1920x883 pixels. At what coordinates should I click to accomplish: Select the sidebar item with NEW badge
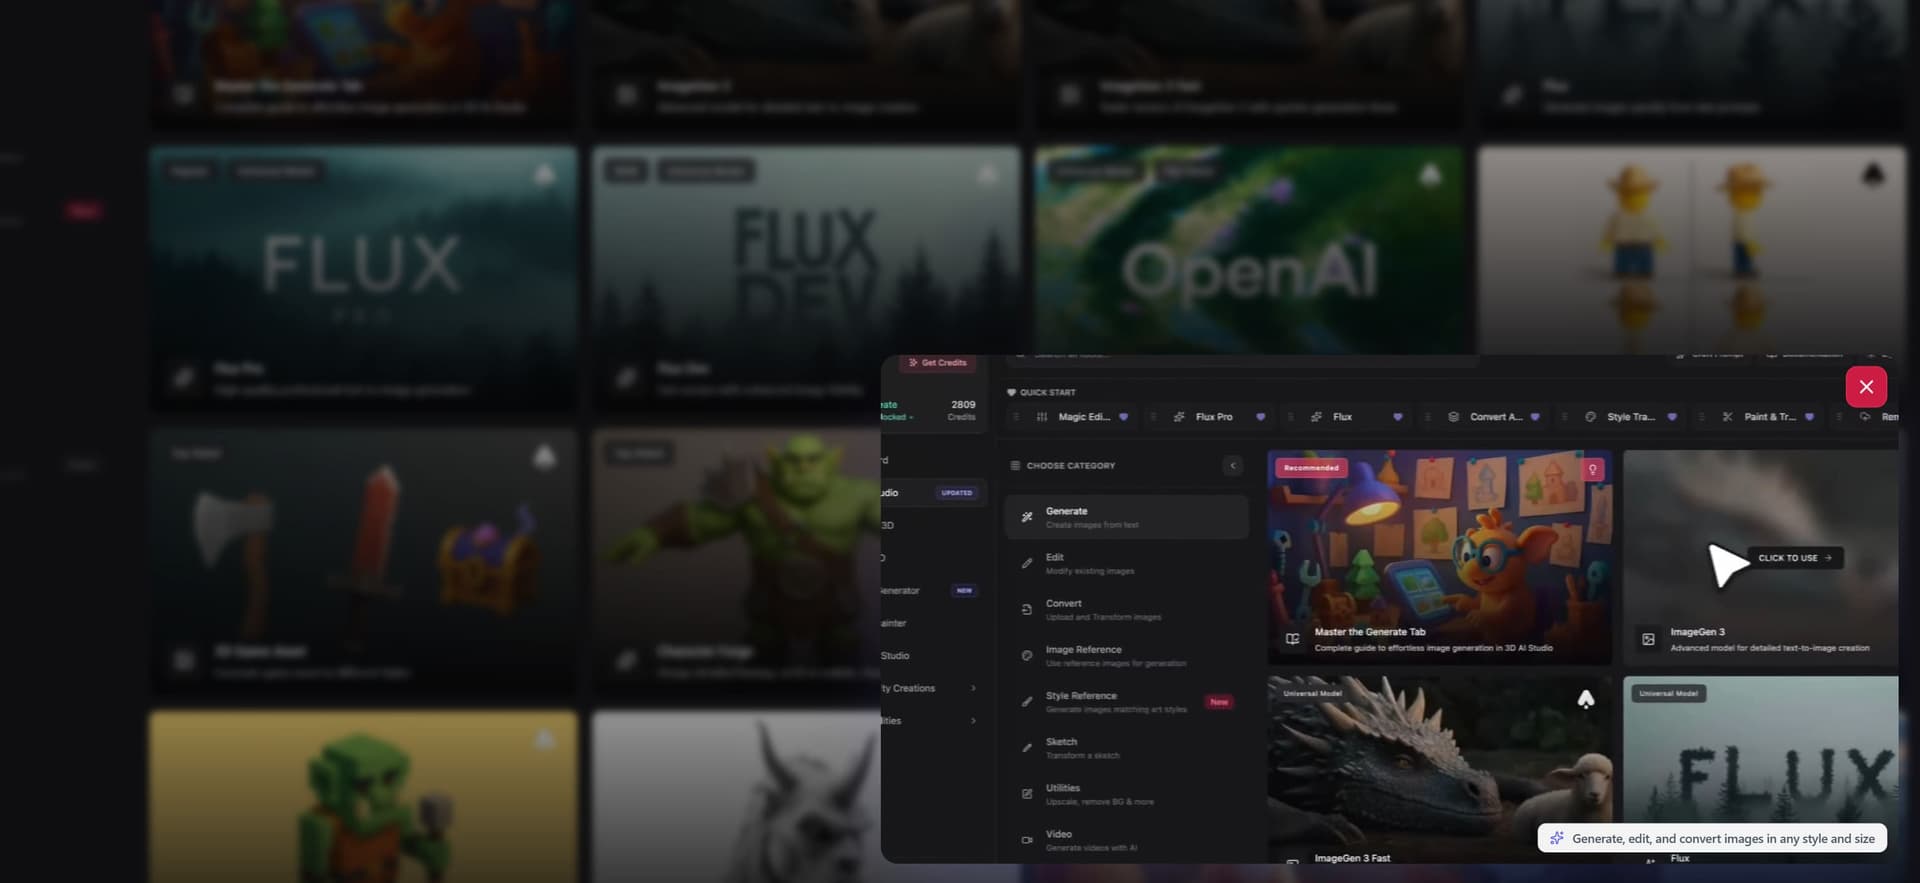click(933, 591)
